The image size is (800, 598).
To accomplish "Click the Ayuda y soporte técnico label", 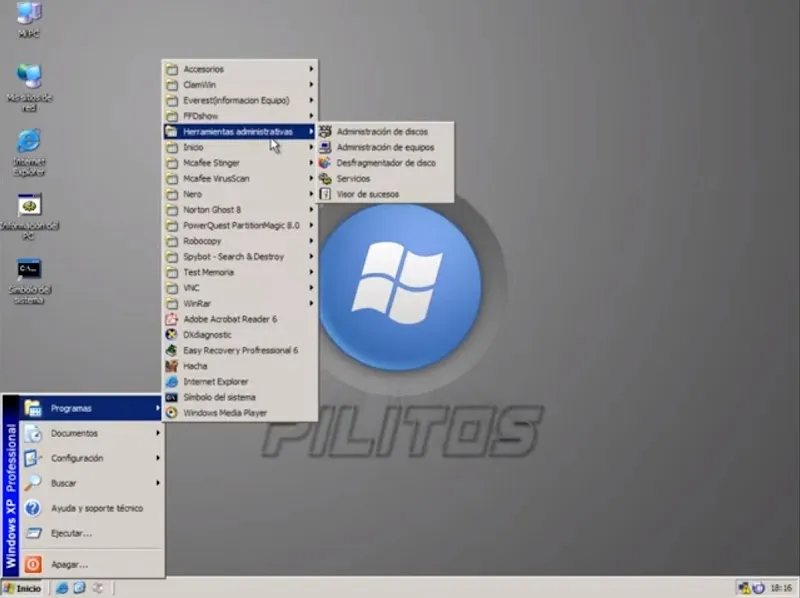I will pyautogui.click(x=97, y=509).
